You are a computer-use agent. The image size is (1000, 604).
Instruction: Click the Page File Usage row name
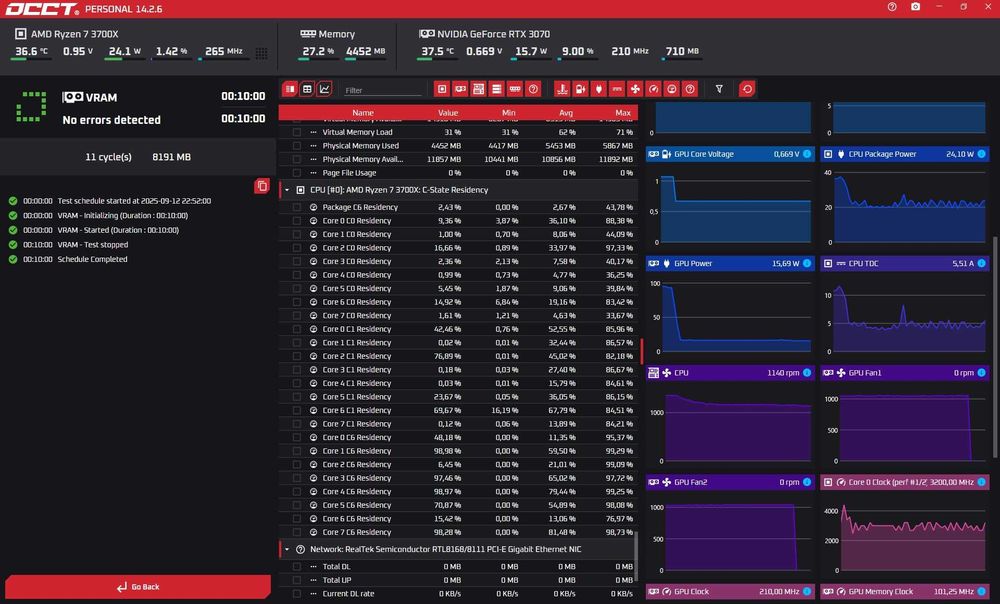349,173
